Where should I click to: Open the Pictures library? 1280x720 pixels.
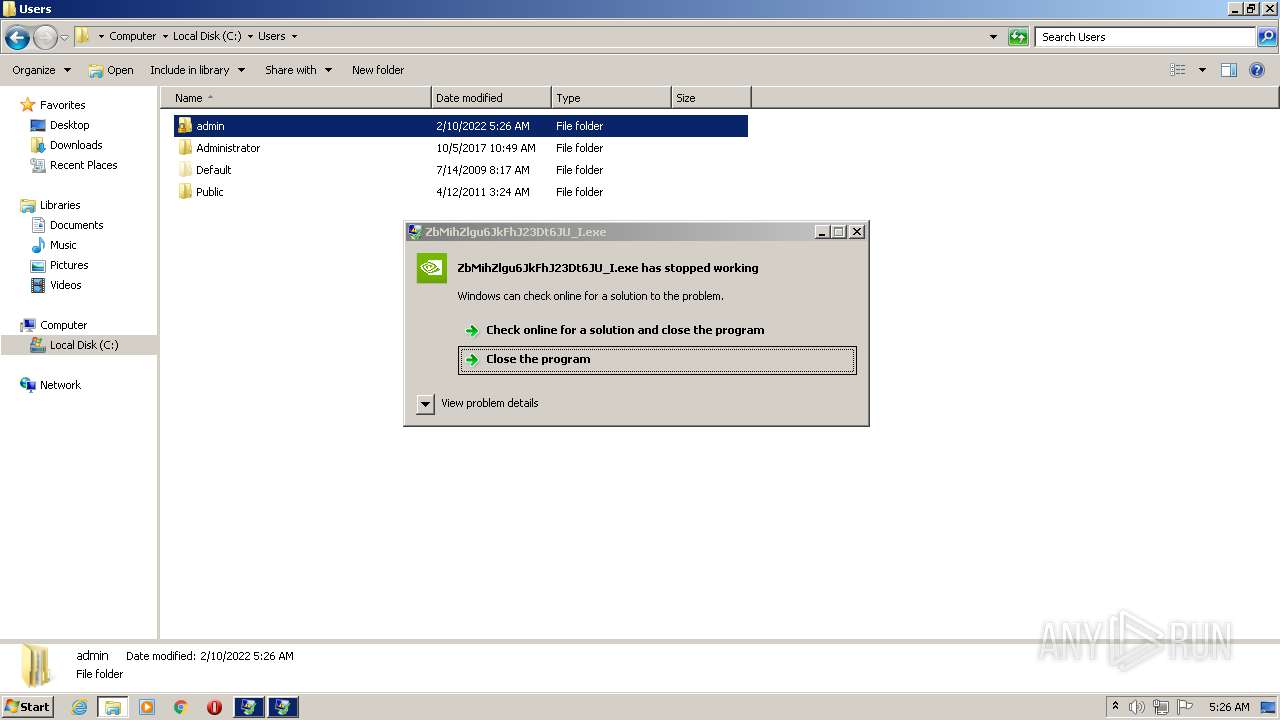(69, 265)
